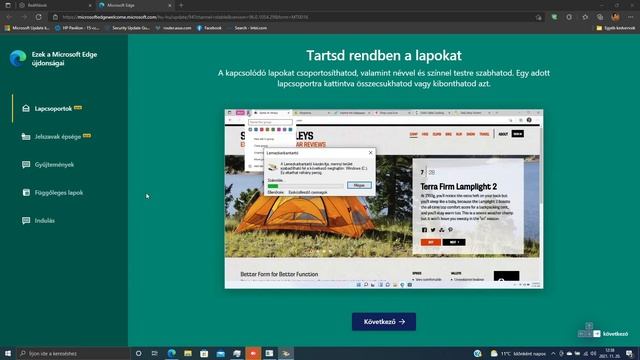640x360 pixels.
Task: Click the icon at address bar's right end
Action: pyautogui.click(x=538, y=17)
